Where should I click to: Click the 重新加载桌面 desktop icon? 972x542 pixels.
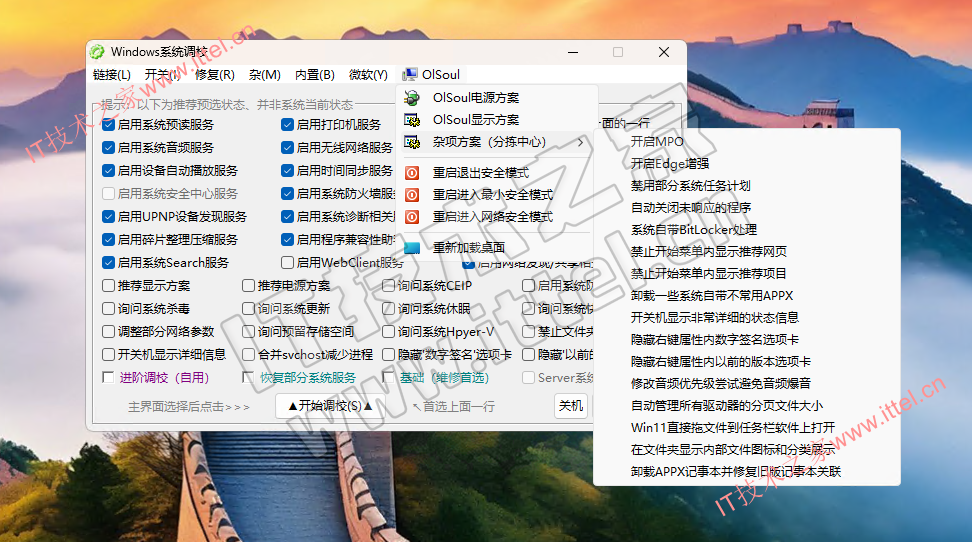tap(412, 247)
